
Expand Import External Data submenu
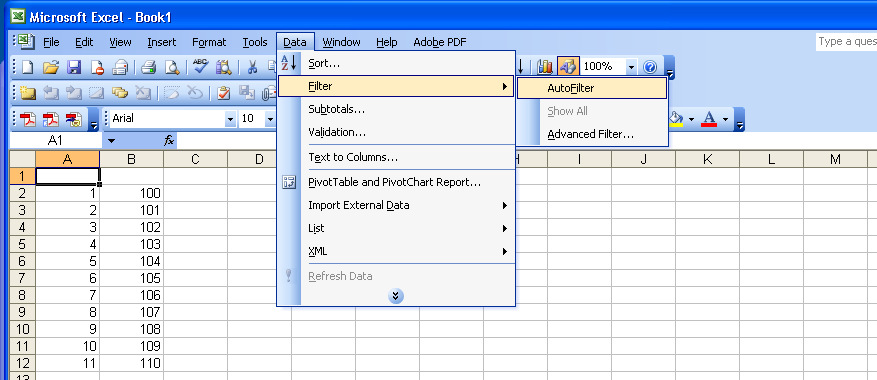coord(396,205)
